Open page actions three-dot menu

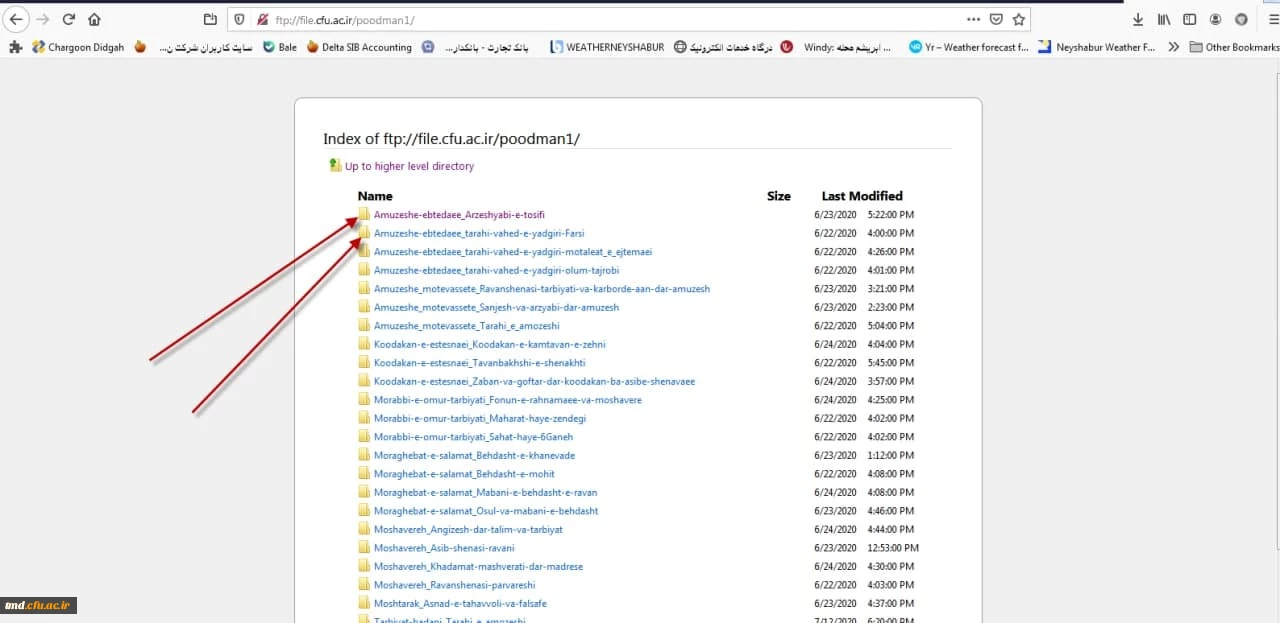[973, 19]
